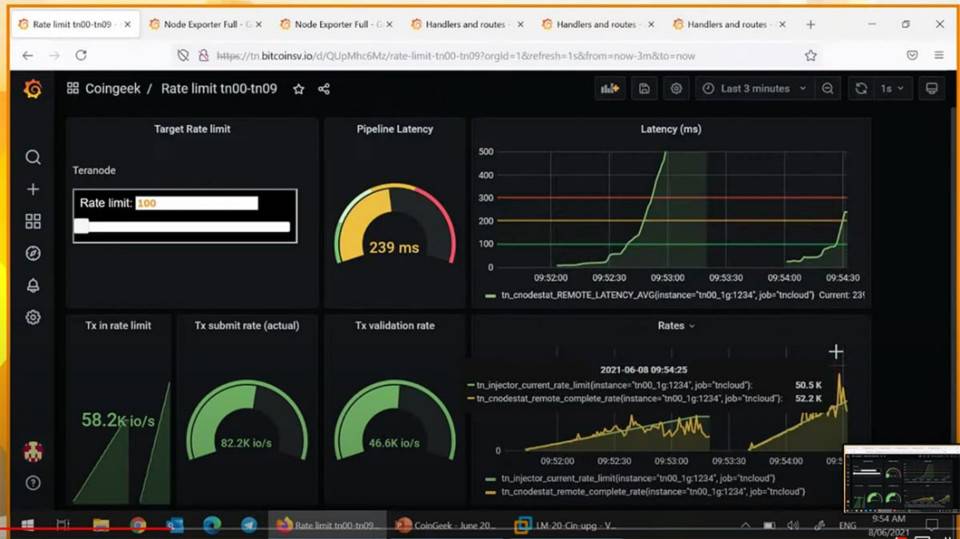Click the Rate limit input field
The height and width of the screenshot is (539, 960).
click(x=197, y=203)
